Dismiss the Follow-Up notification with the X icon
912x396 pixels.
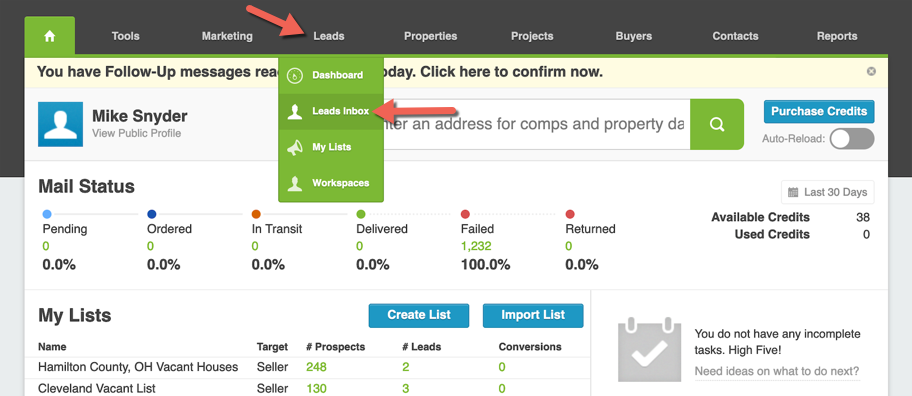[871, 72]
